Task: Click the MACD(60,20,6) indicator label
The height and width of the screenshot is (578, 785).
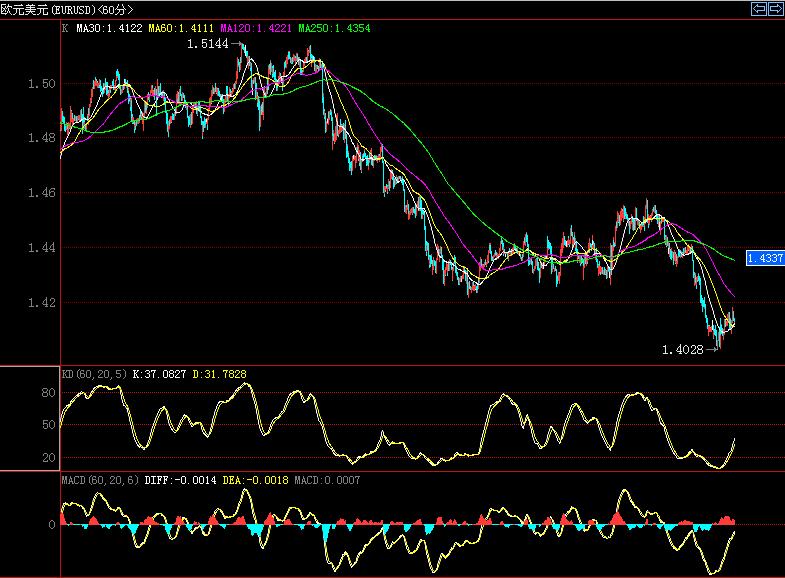Action: pos(100,481)
